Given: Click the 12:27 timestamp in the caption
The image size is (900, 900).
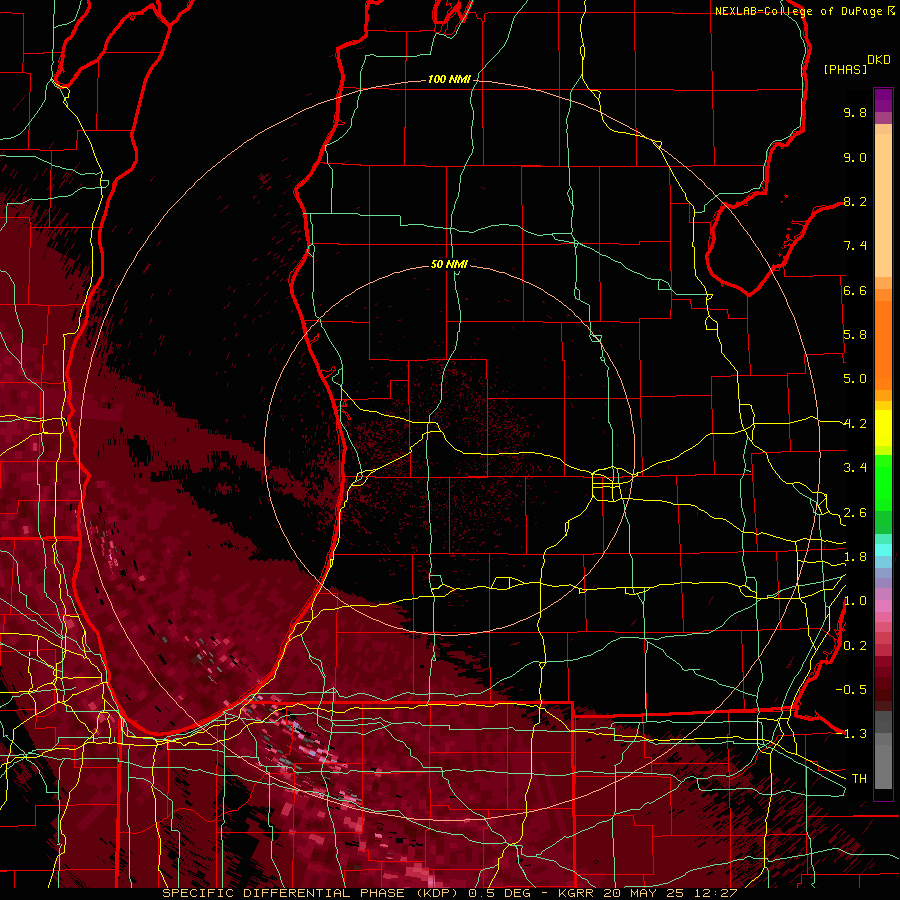Looking at the screenshot, I should point(717,893).
